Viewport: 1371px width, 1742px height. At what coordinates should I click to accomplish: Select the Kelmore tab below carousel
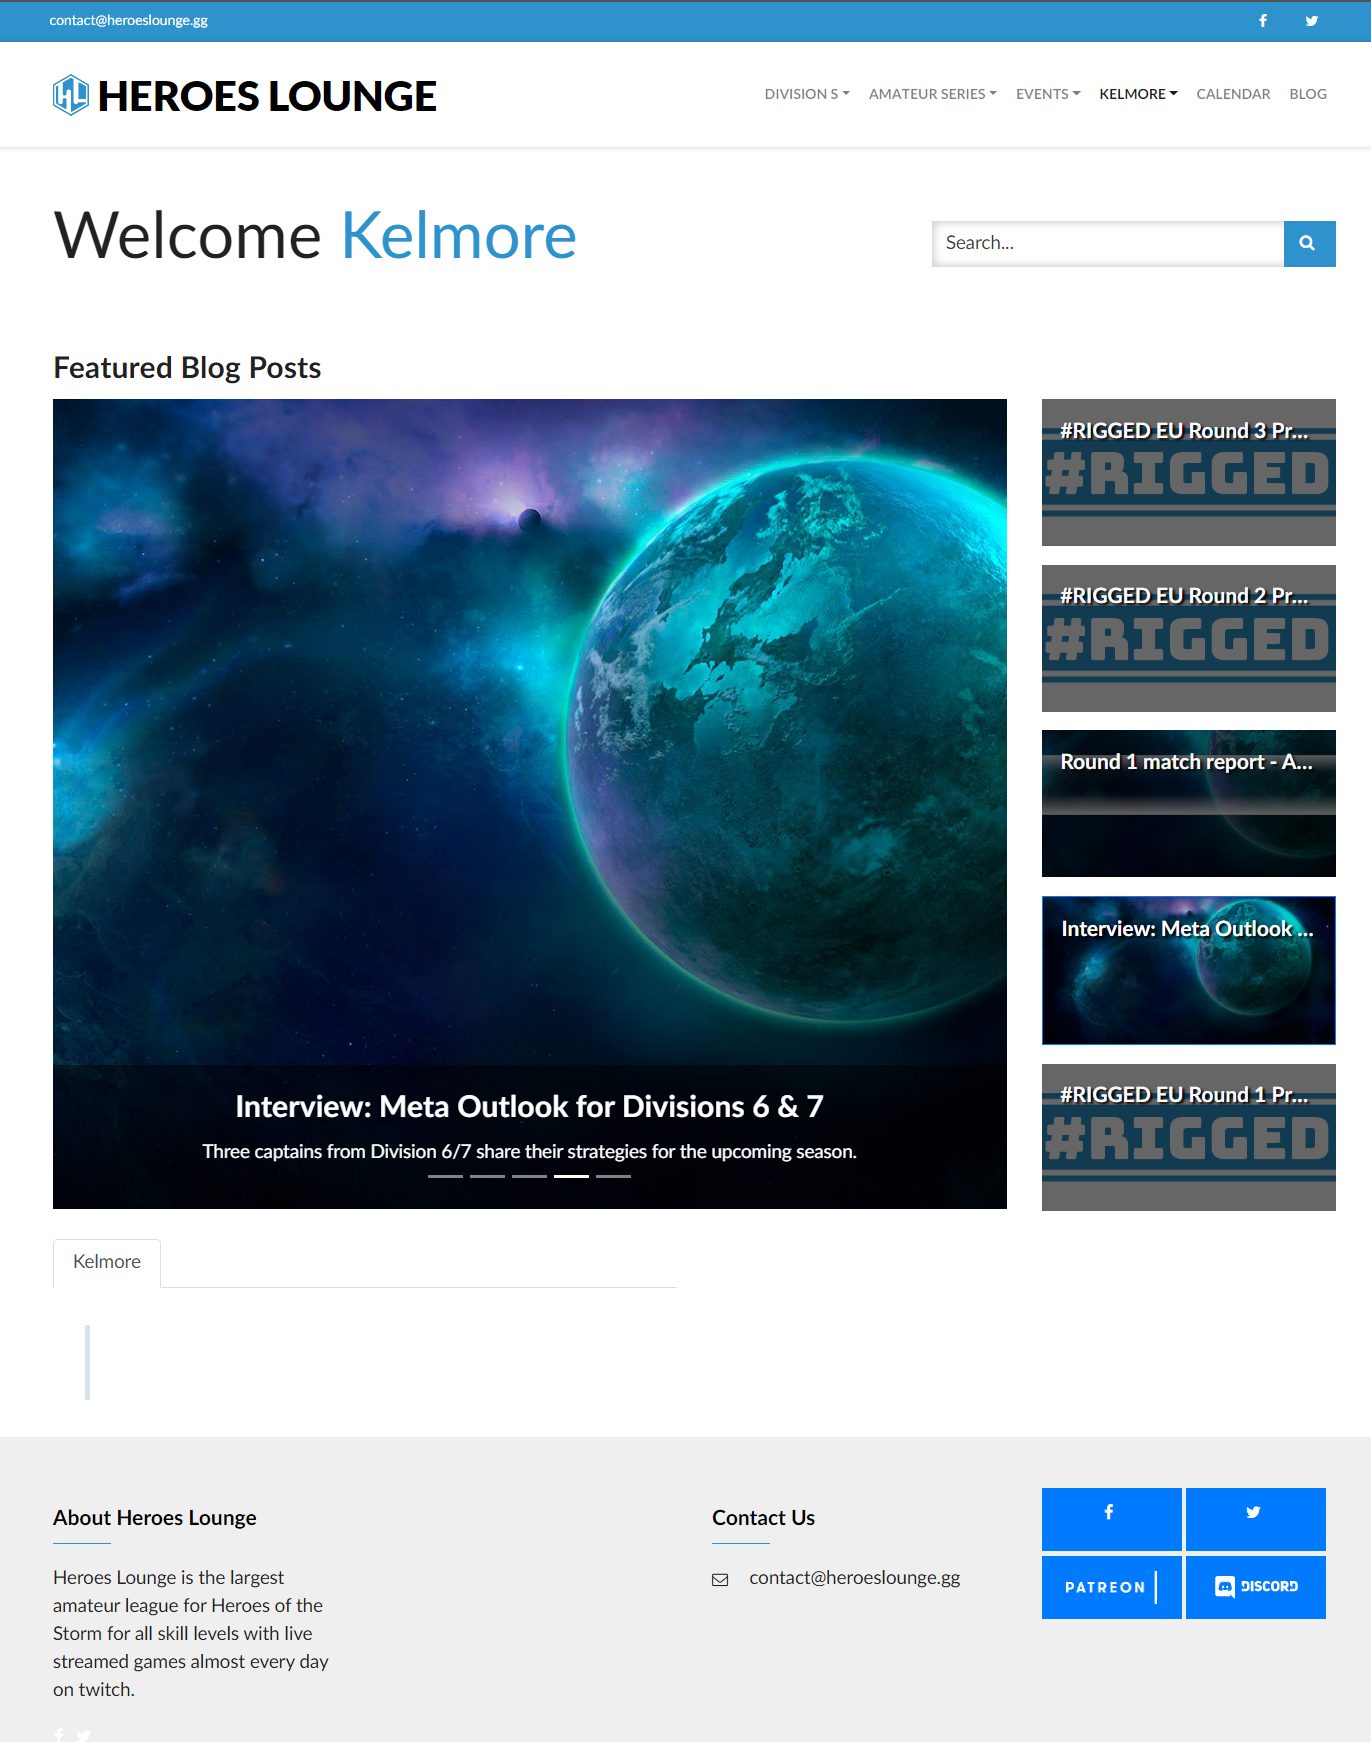click(x=107, y=1262)
